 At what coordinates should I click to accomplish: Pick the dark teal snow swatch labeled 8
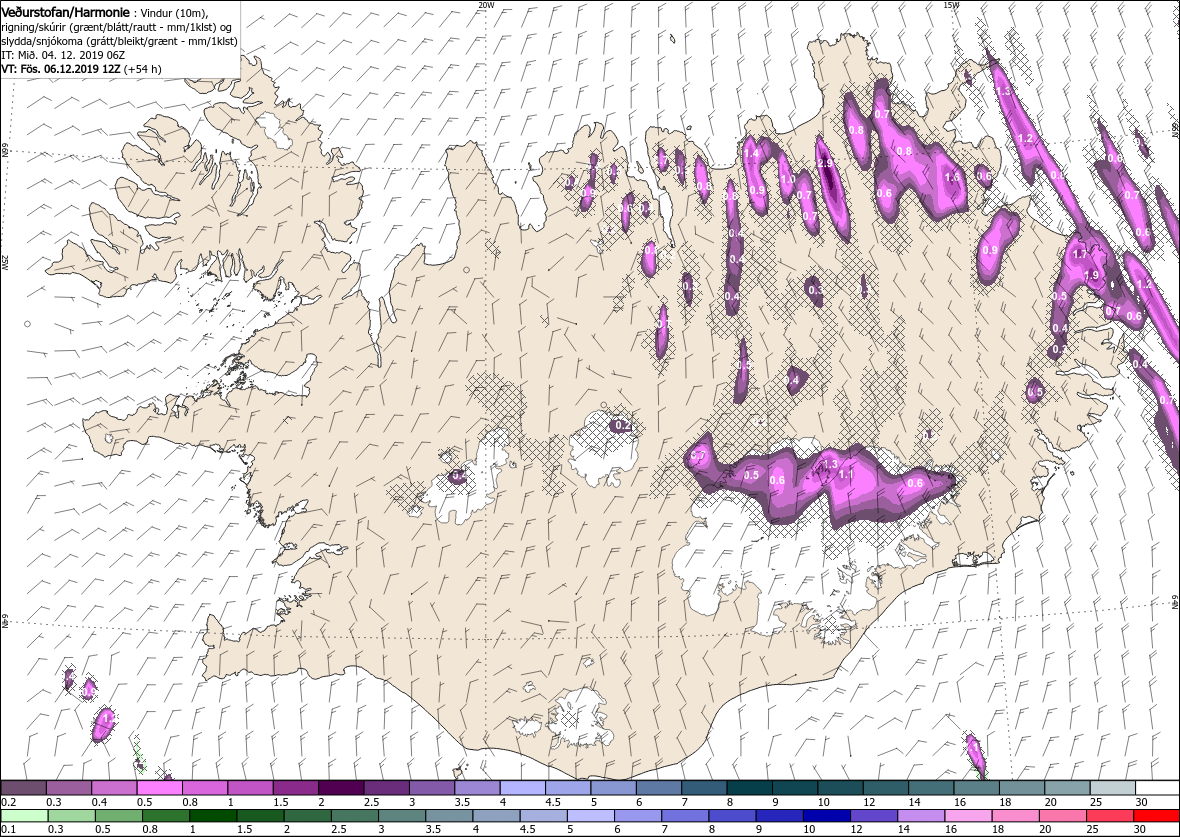coord(749,787)
